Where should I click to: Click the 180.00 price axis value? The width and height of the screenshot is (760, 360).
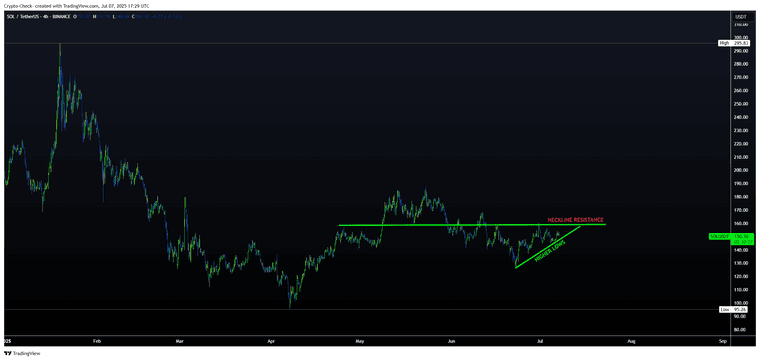pos(740,197)
